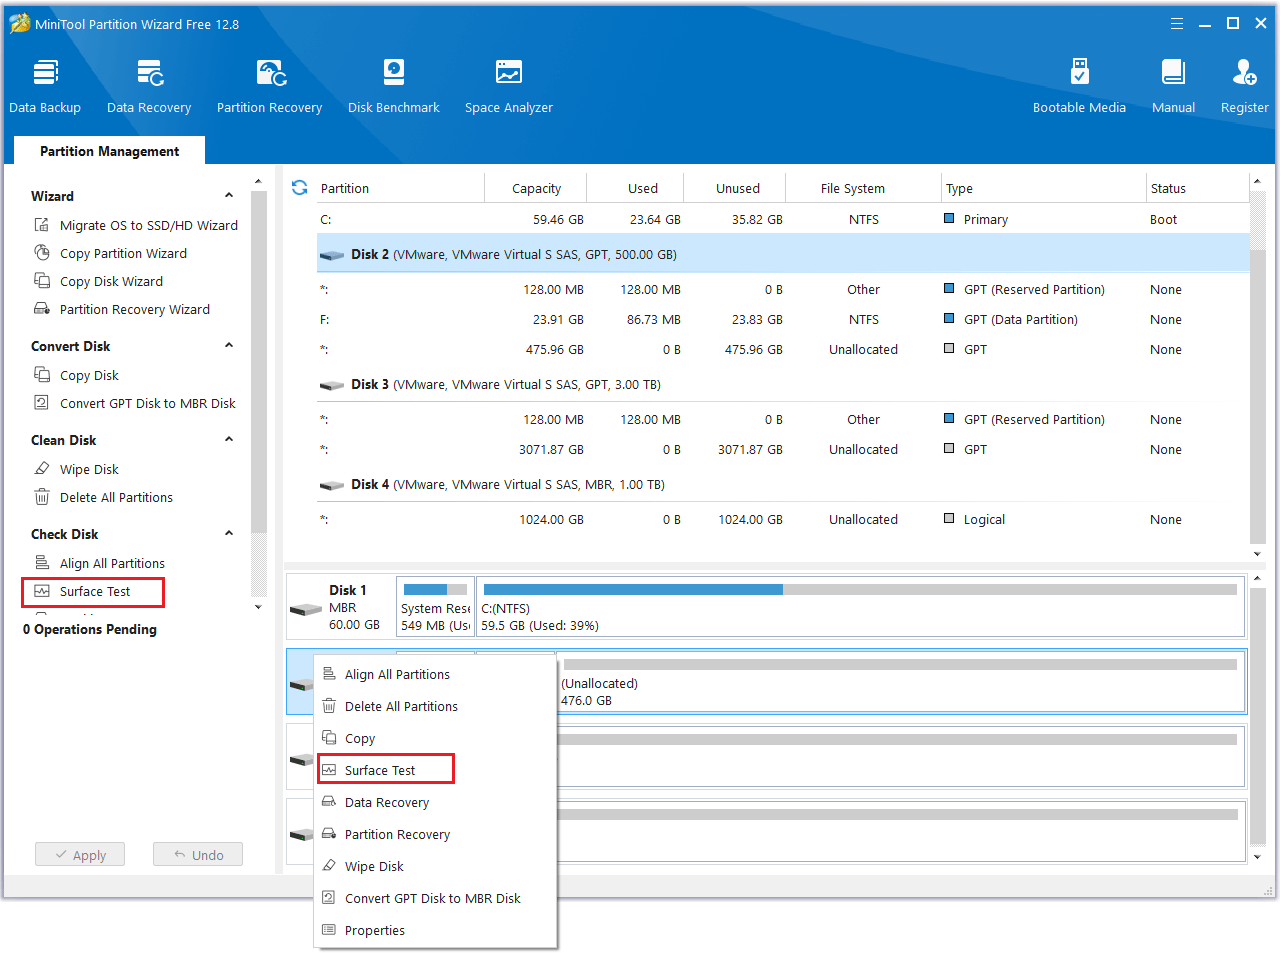This screenshot has width=1284, height=953.
Task: Click the Apply button
Action: (80, 855)
